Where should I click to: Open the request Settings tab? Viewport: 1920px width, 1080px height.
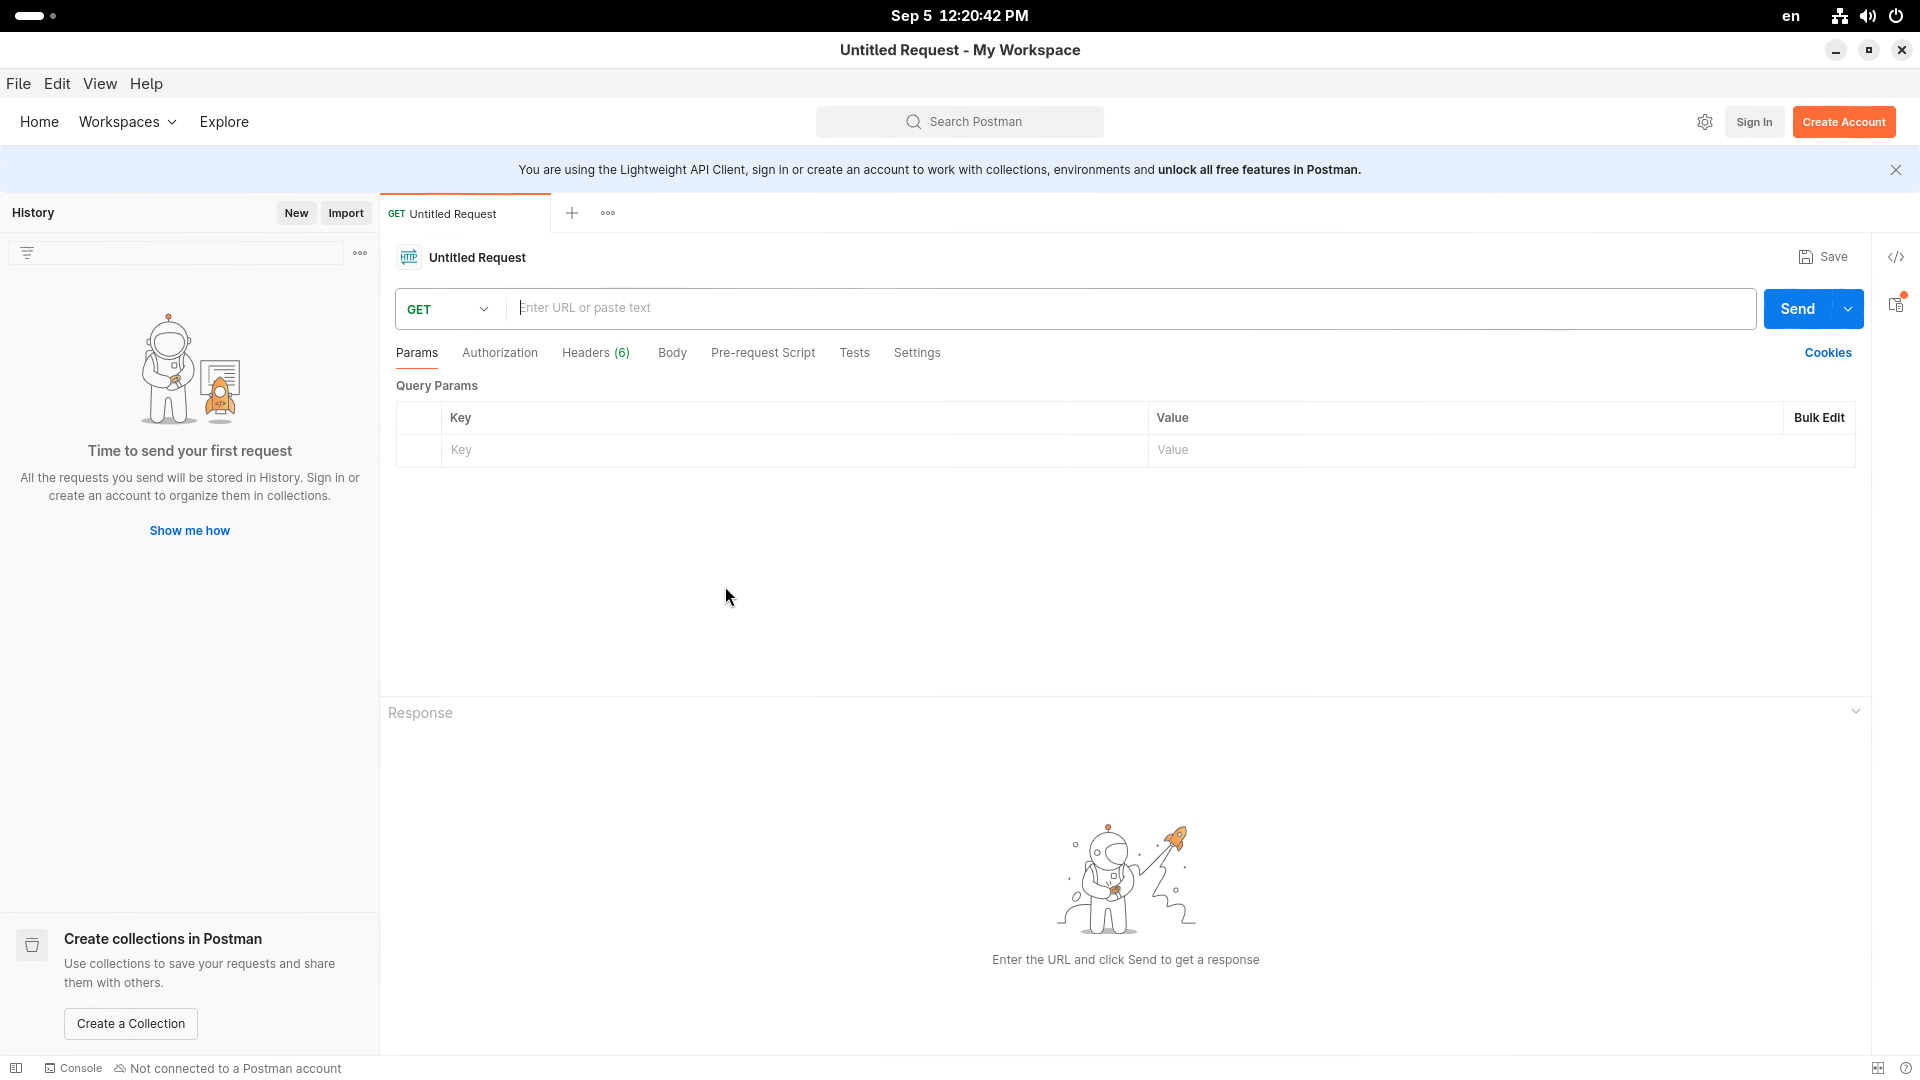[917, 353]
